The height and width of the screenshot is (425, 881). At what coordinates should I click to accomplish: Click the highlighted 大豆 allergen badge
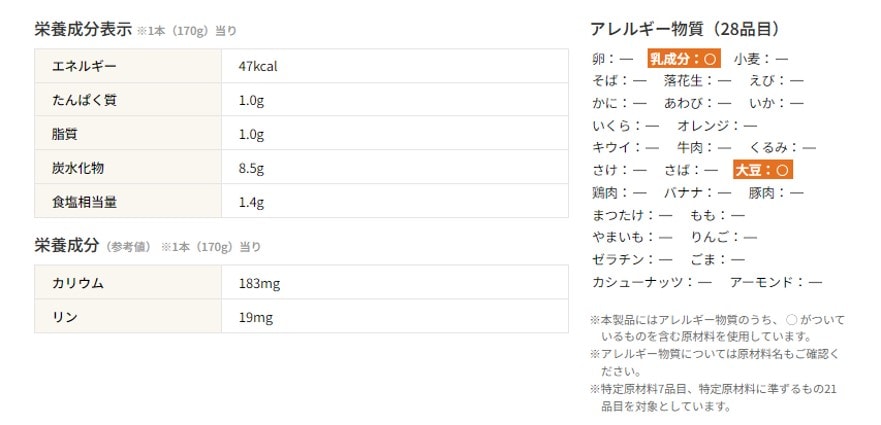pyautogui.click(x=763, y=170)
